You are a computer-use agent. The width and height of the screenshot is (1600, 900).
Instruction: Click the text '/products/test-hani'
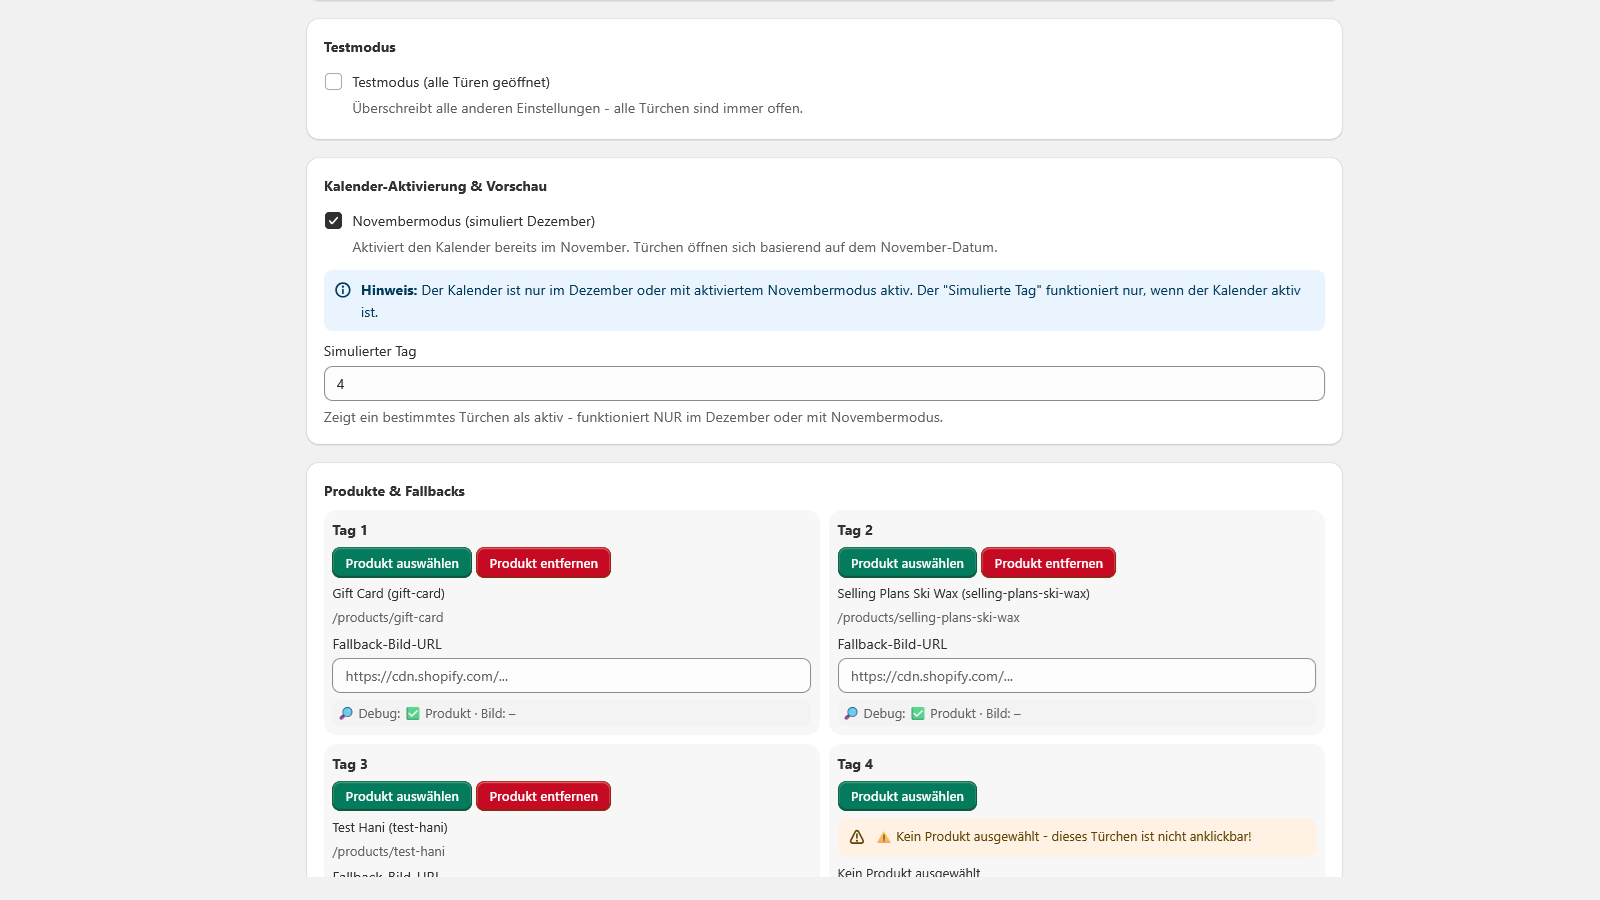pyautogui.click(x=389, y=852)
